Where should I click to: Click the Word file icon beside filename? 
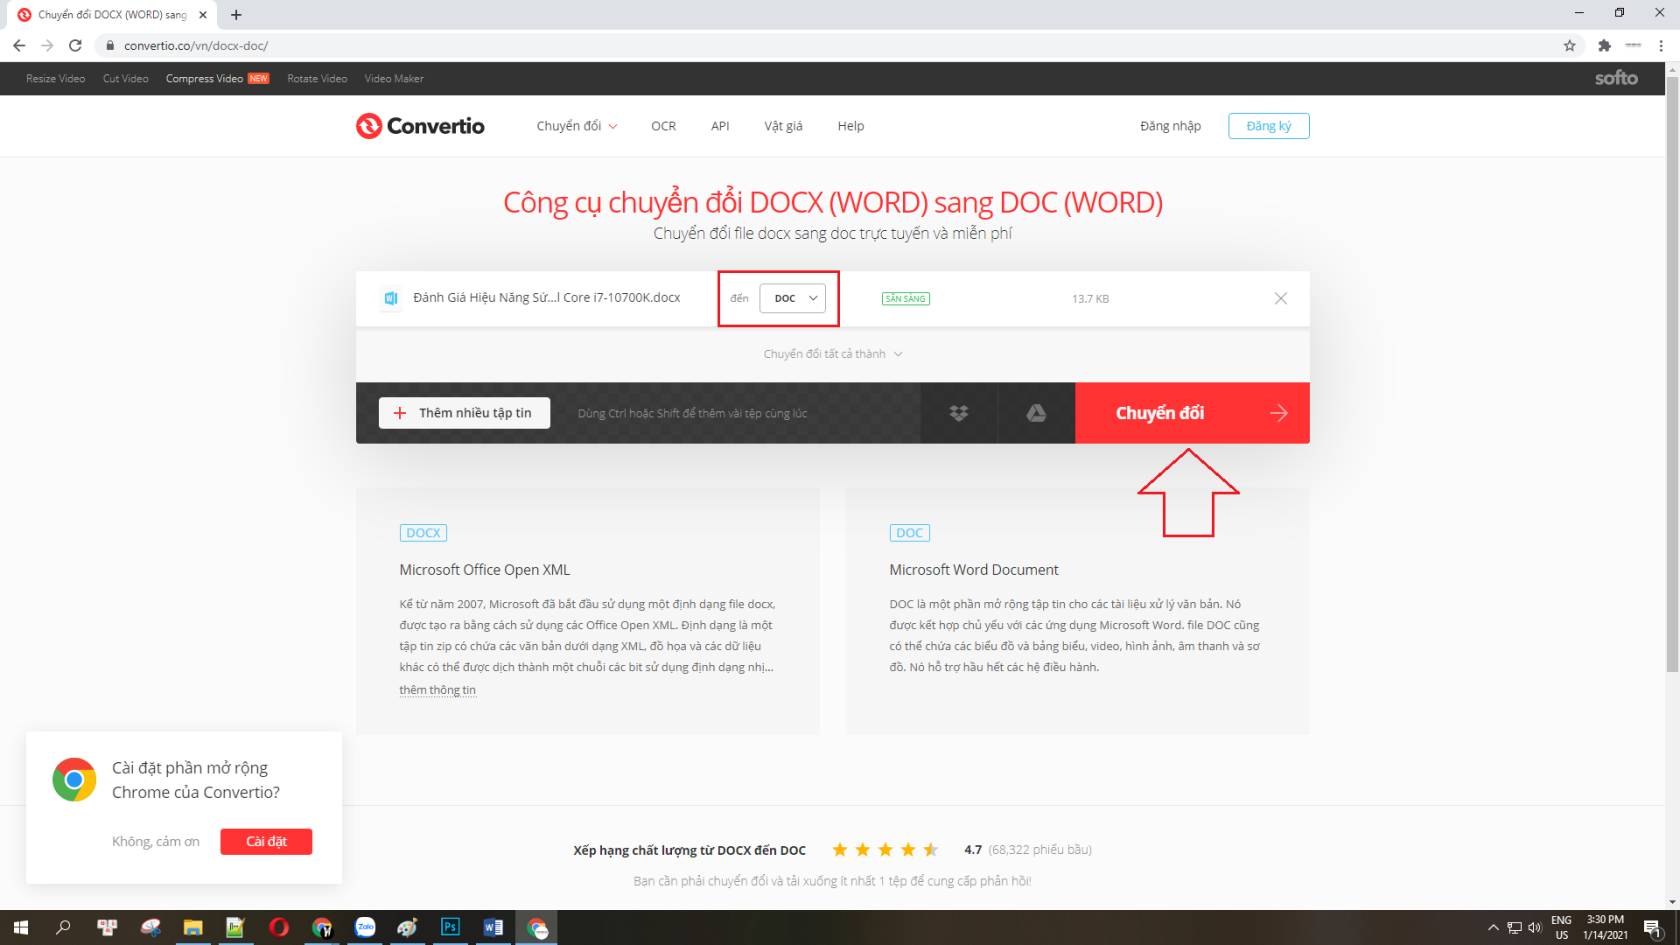click(x=391, y=298)
